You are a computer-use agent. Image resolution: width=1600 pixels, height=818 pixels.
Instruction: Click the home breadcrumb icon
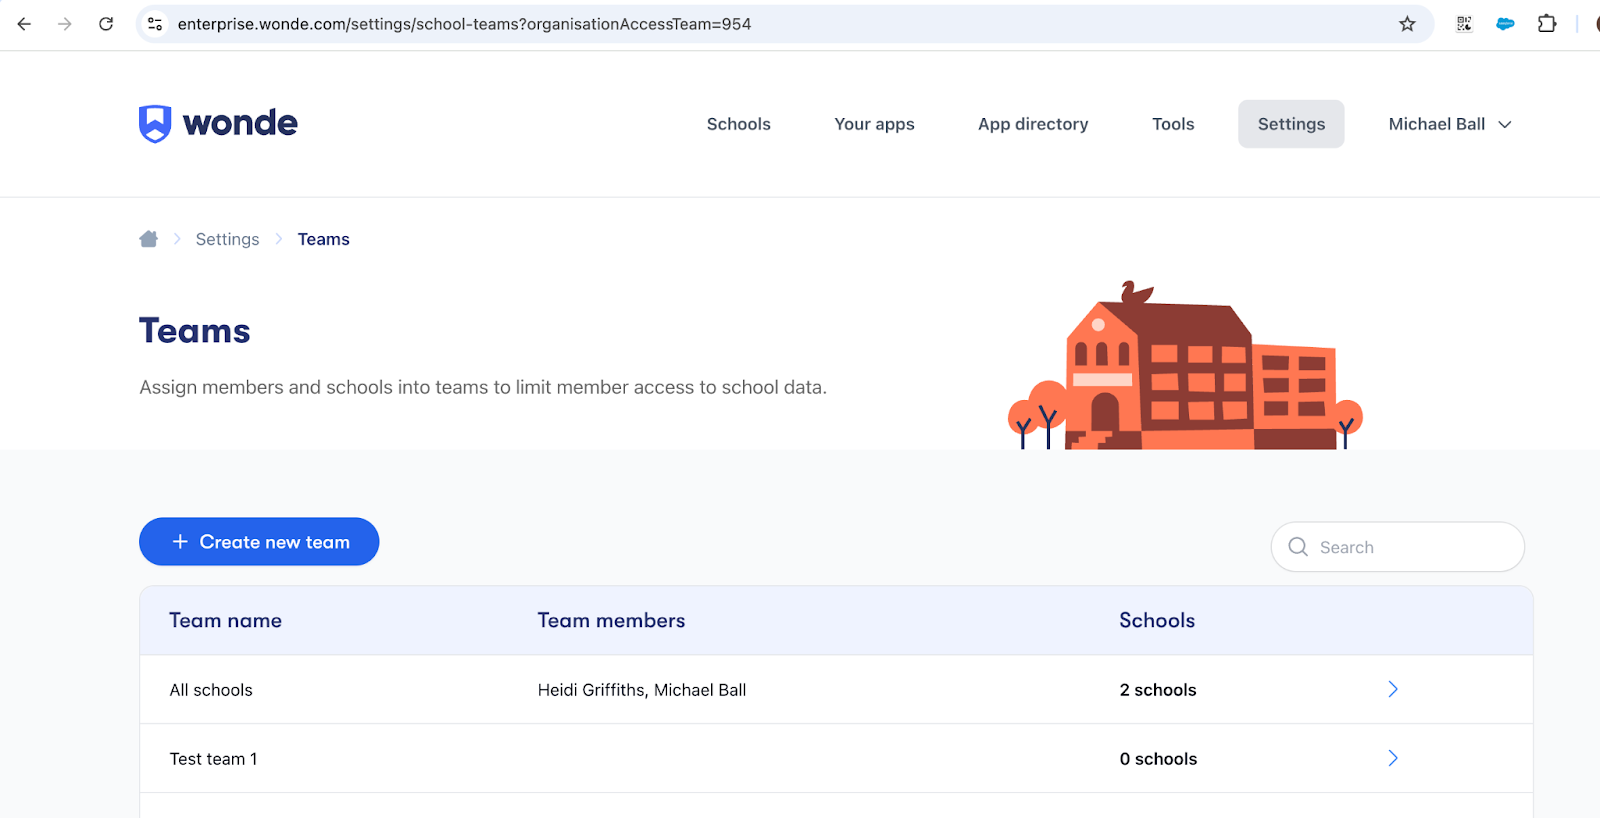149,239
